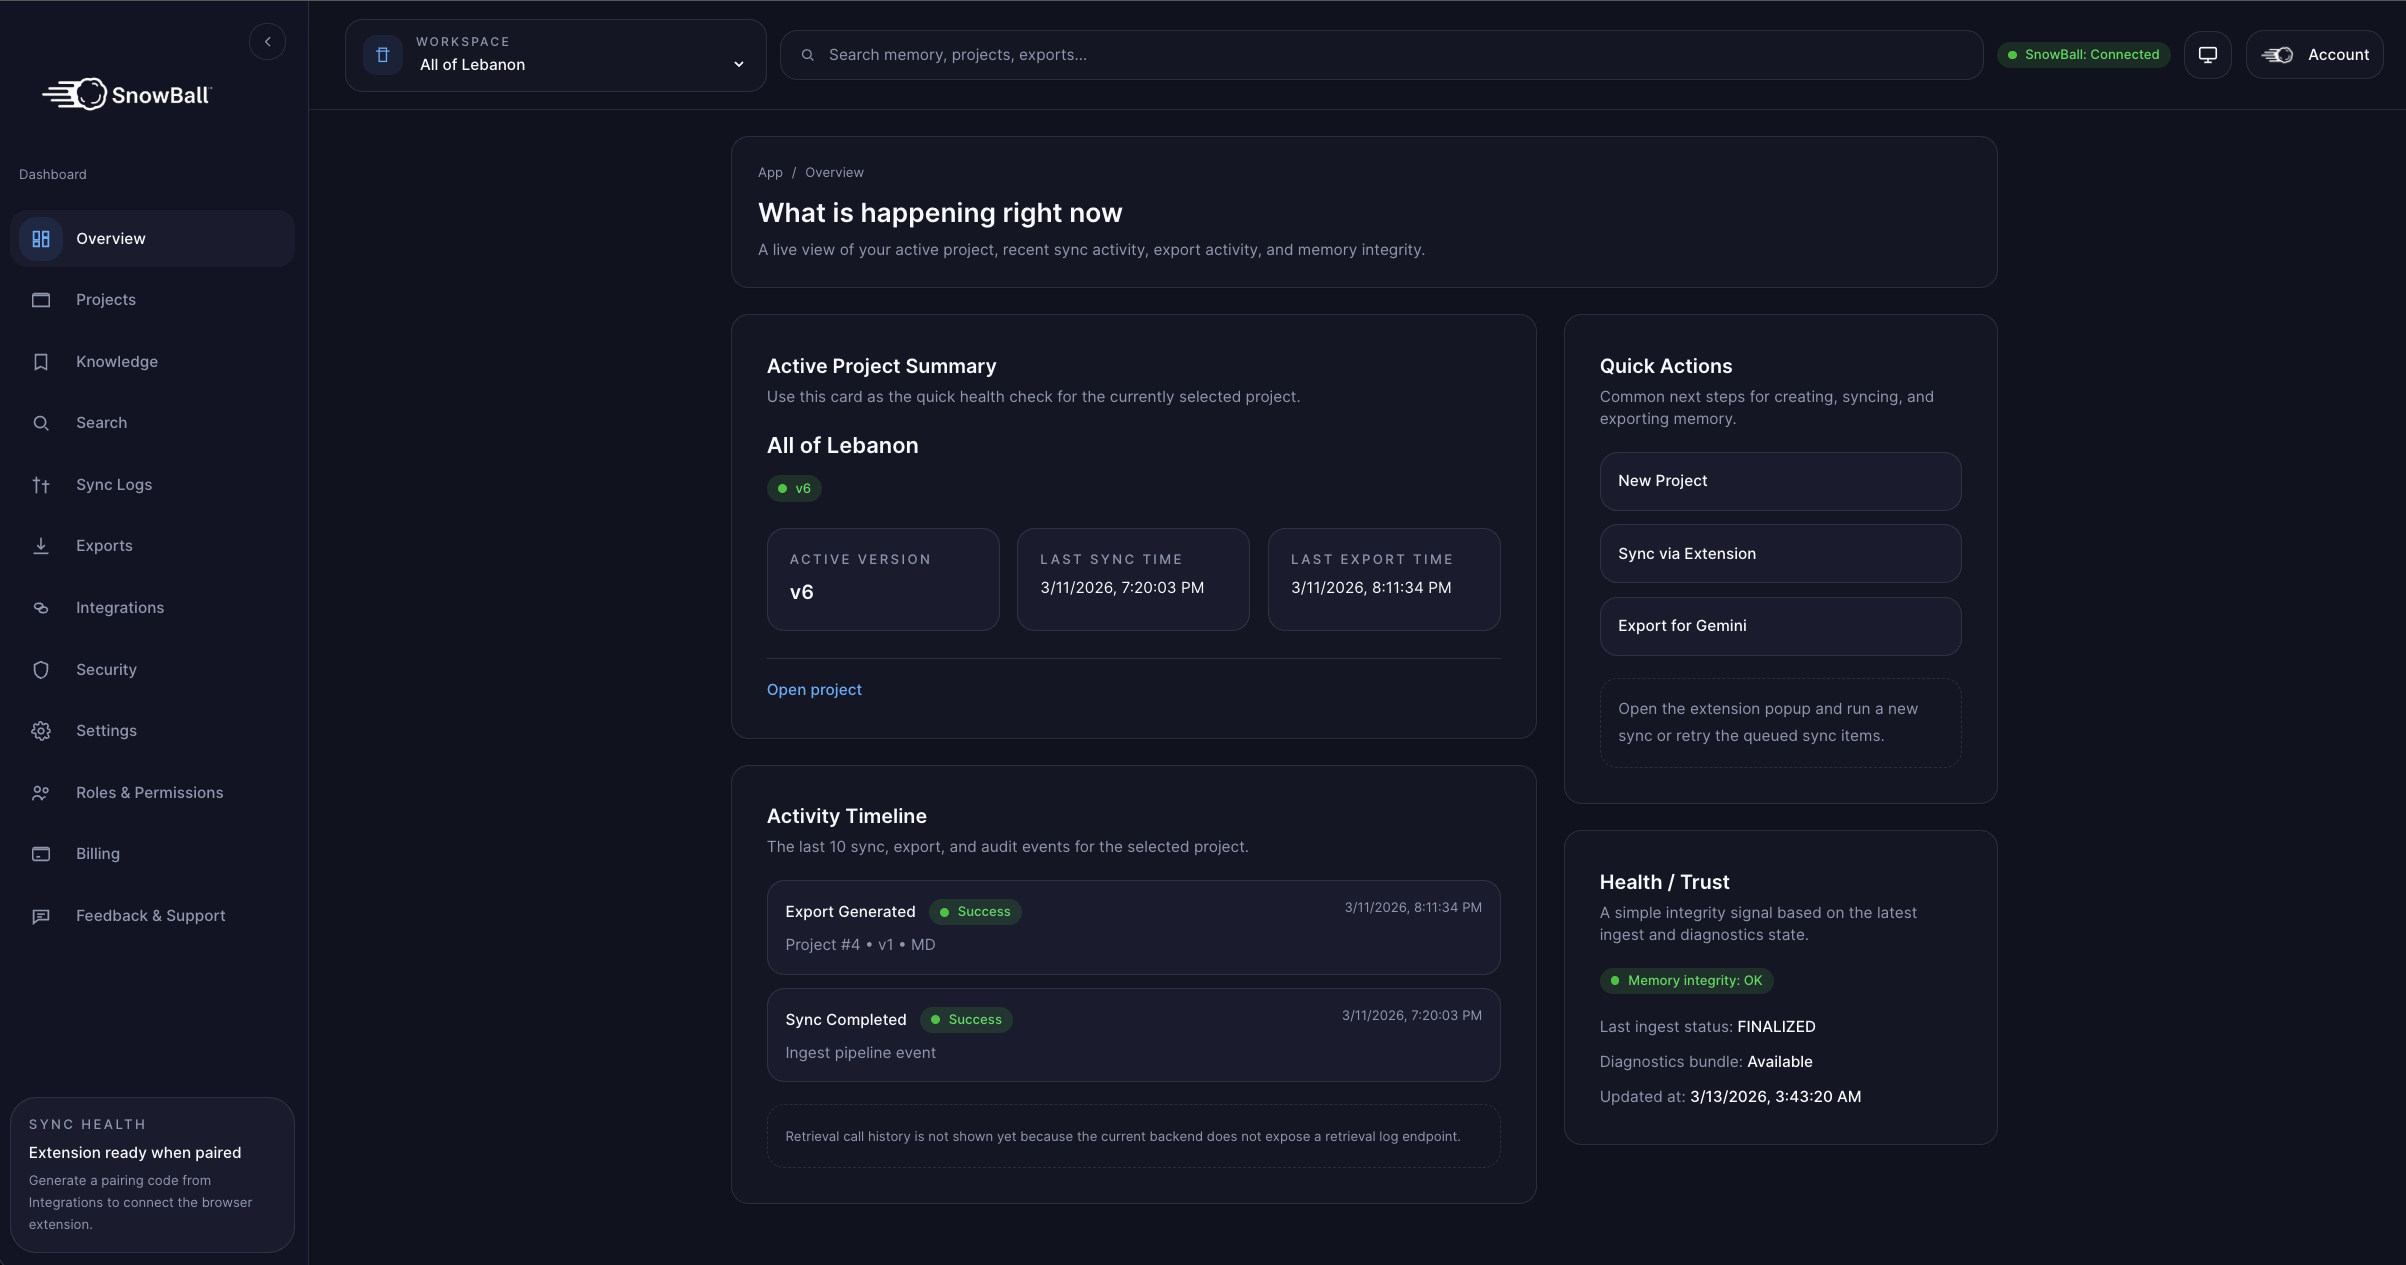Focus the Search memory, projects, exports field
This screenshot has height=1265, width=2406.
coord(1380,55)
